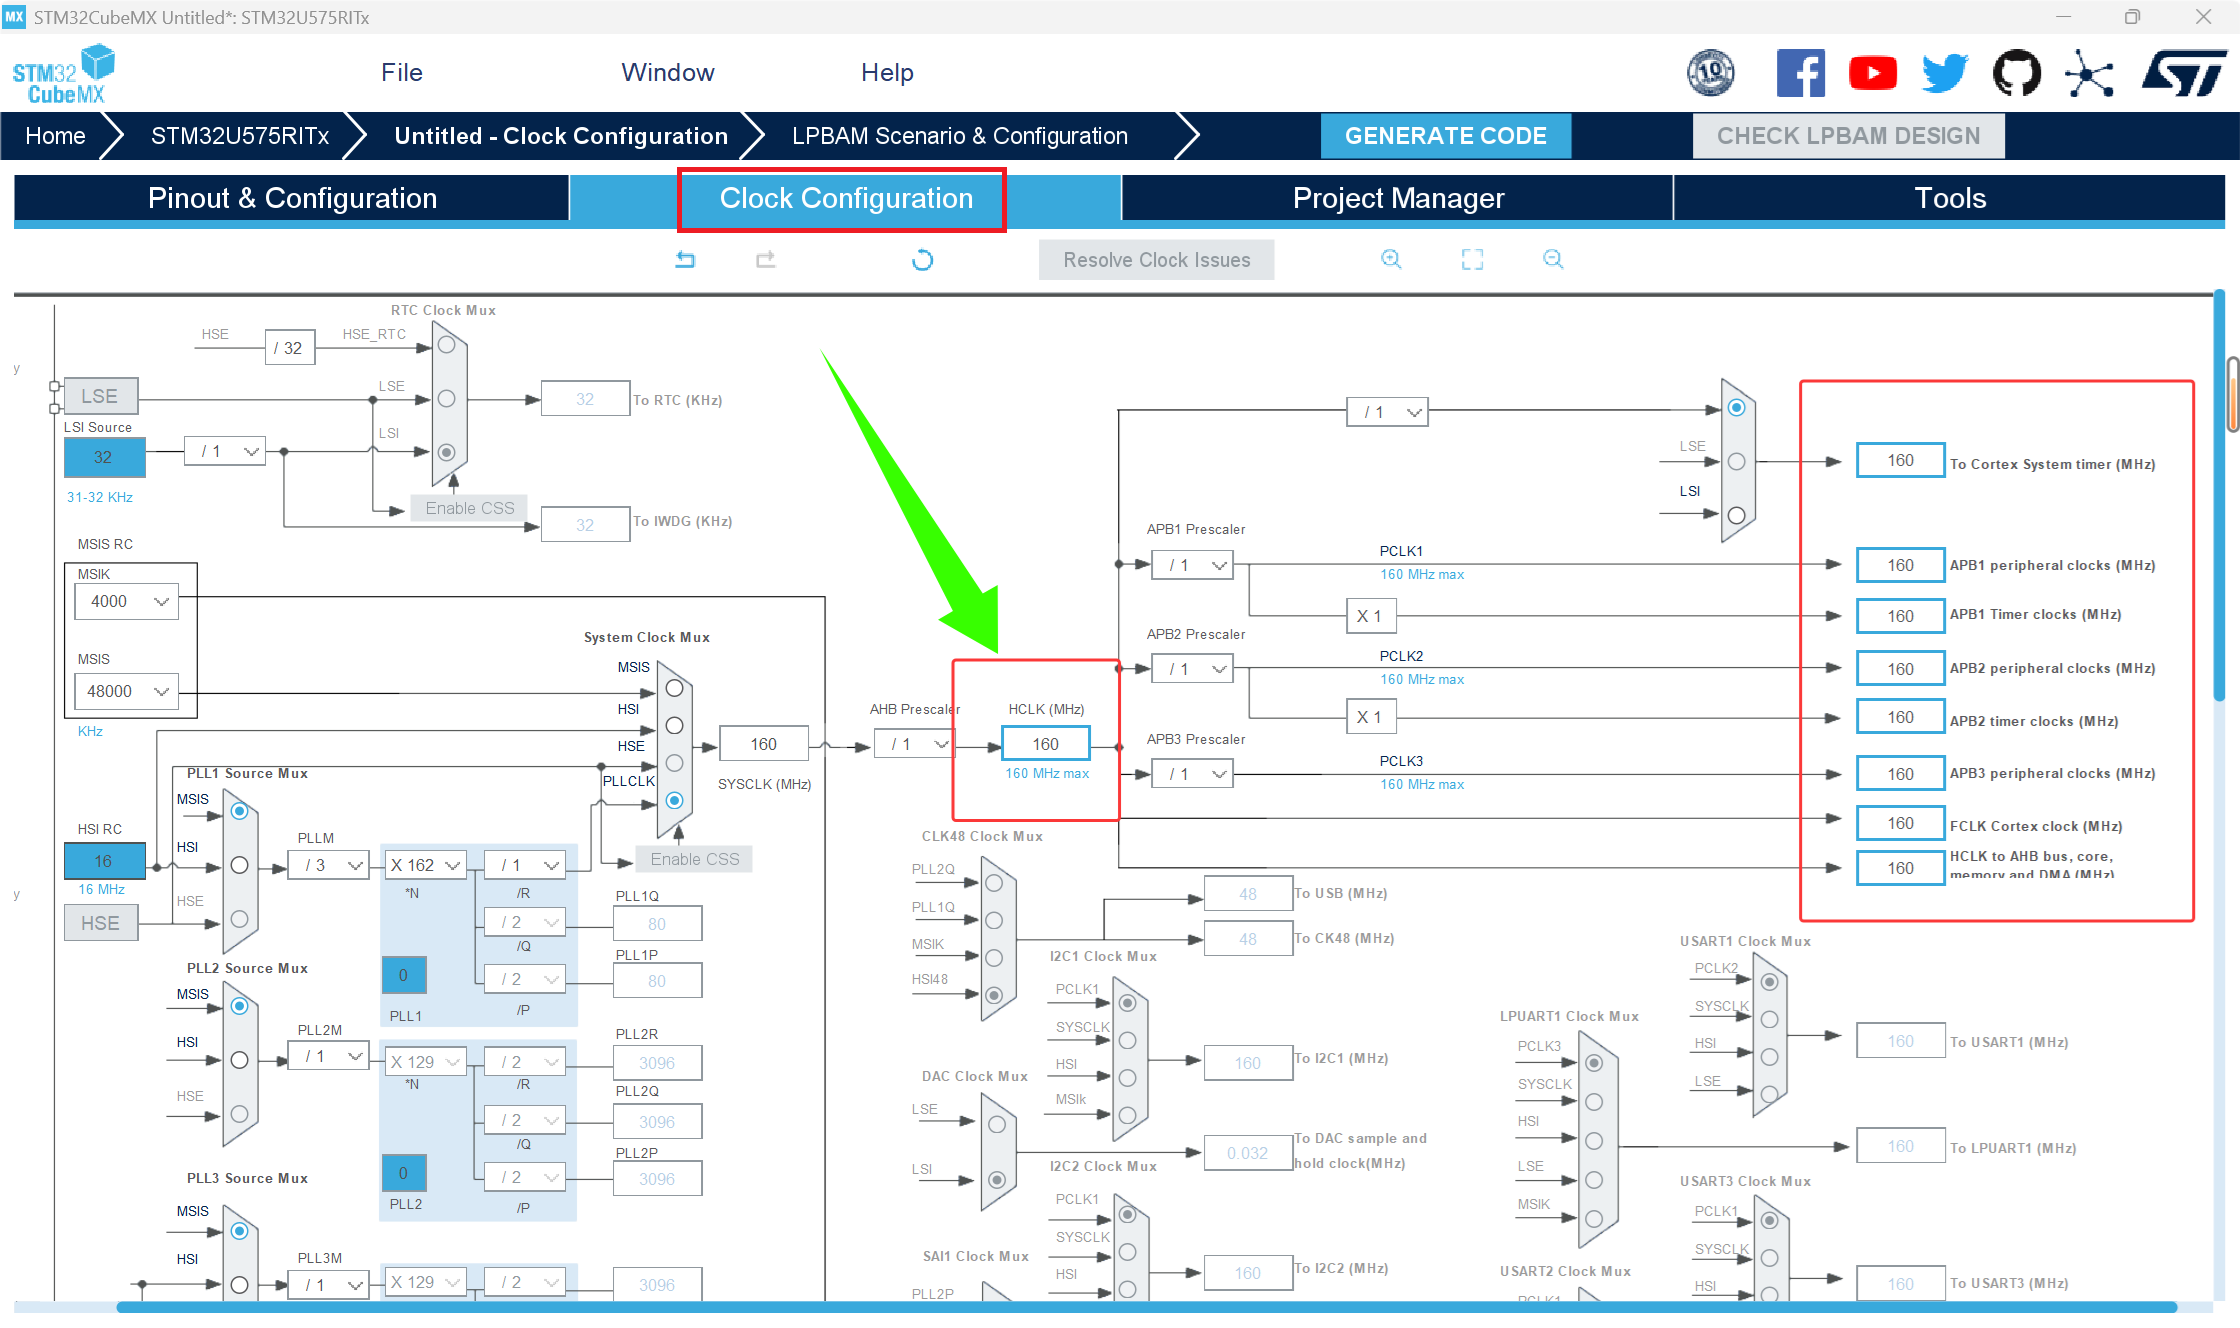Open the PLLM divider dropdown showing /3
The width and height of the screenshot is (2240, 1328).
(329, 865)
